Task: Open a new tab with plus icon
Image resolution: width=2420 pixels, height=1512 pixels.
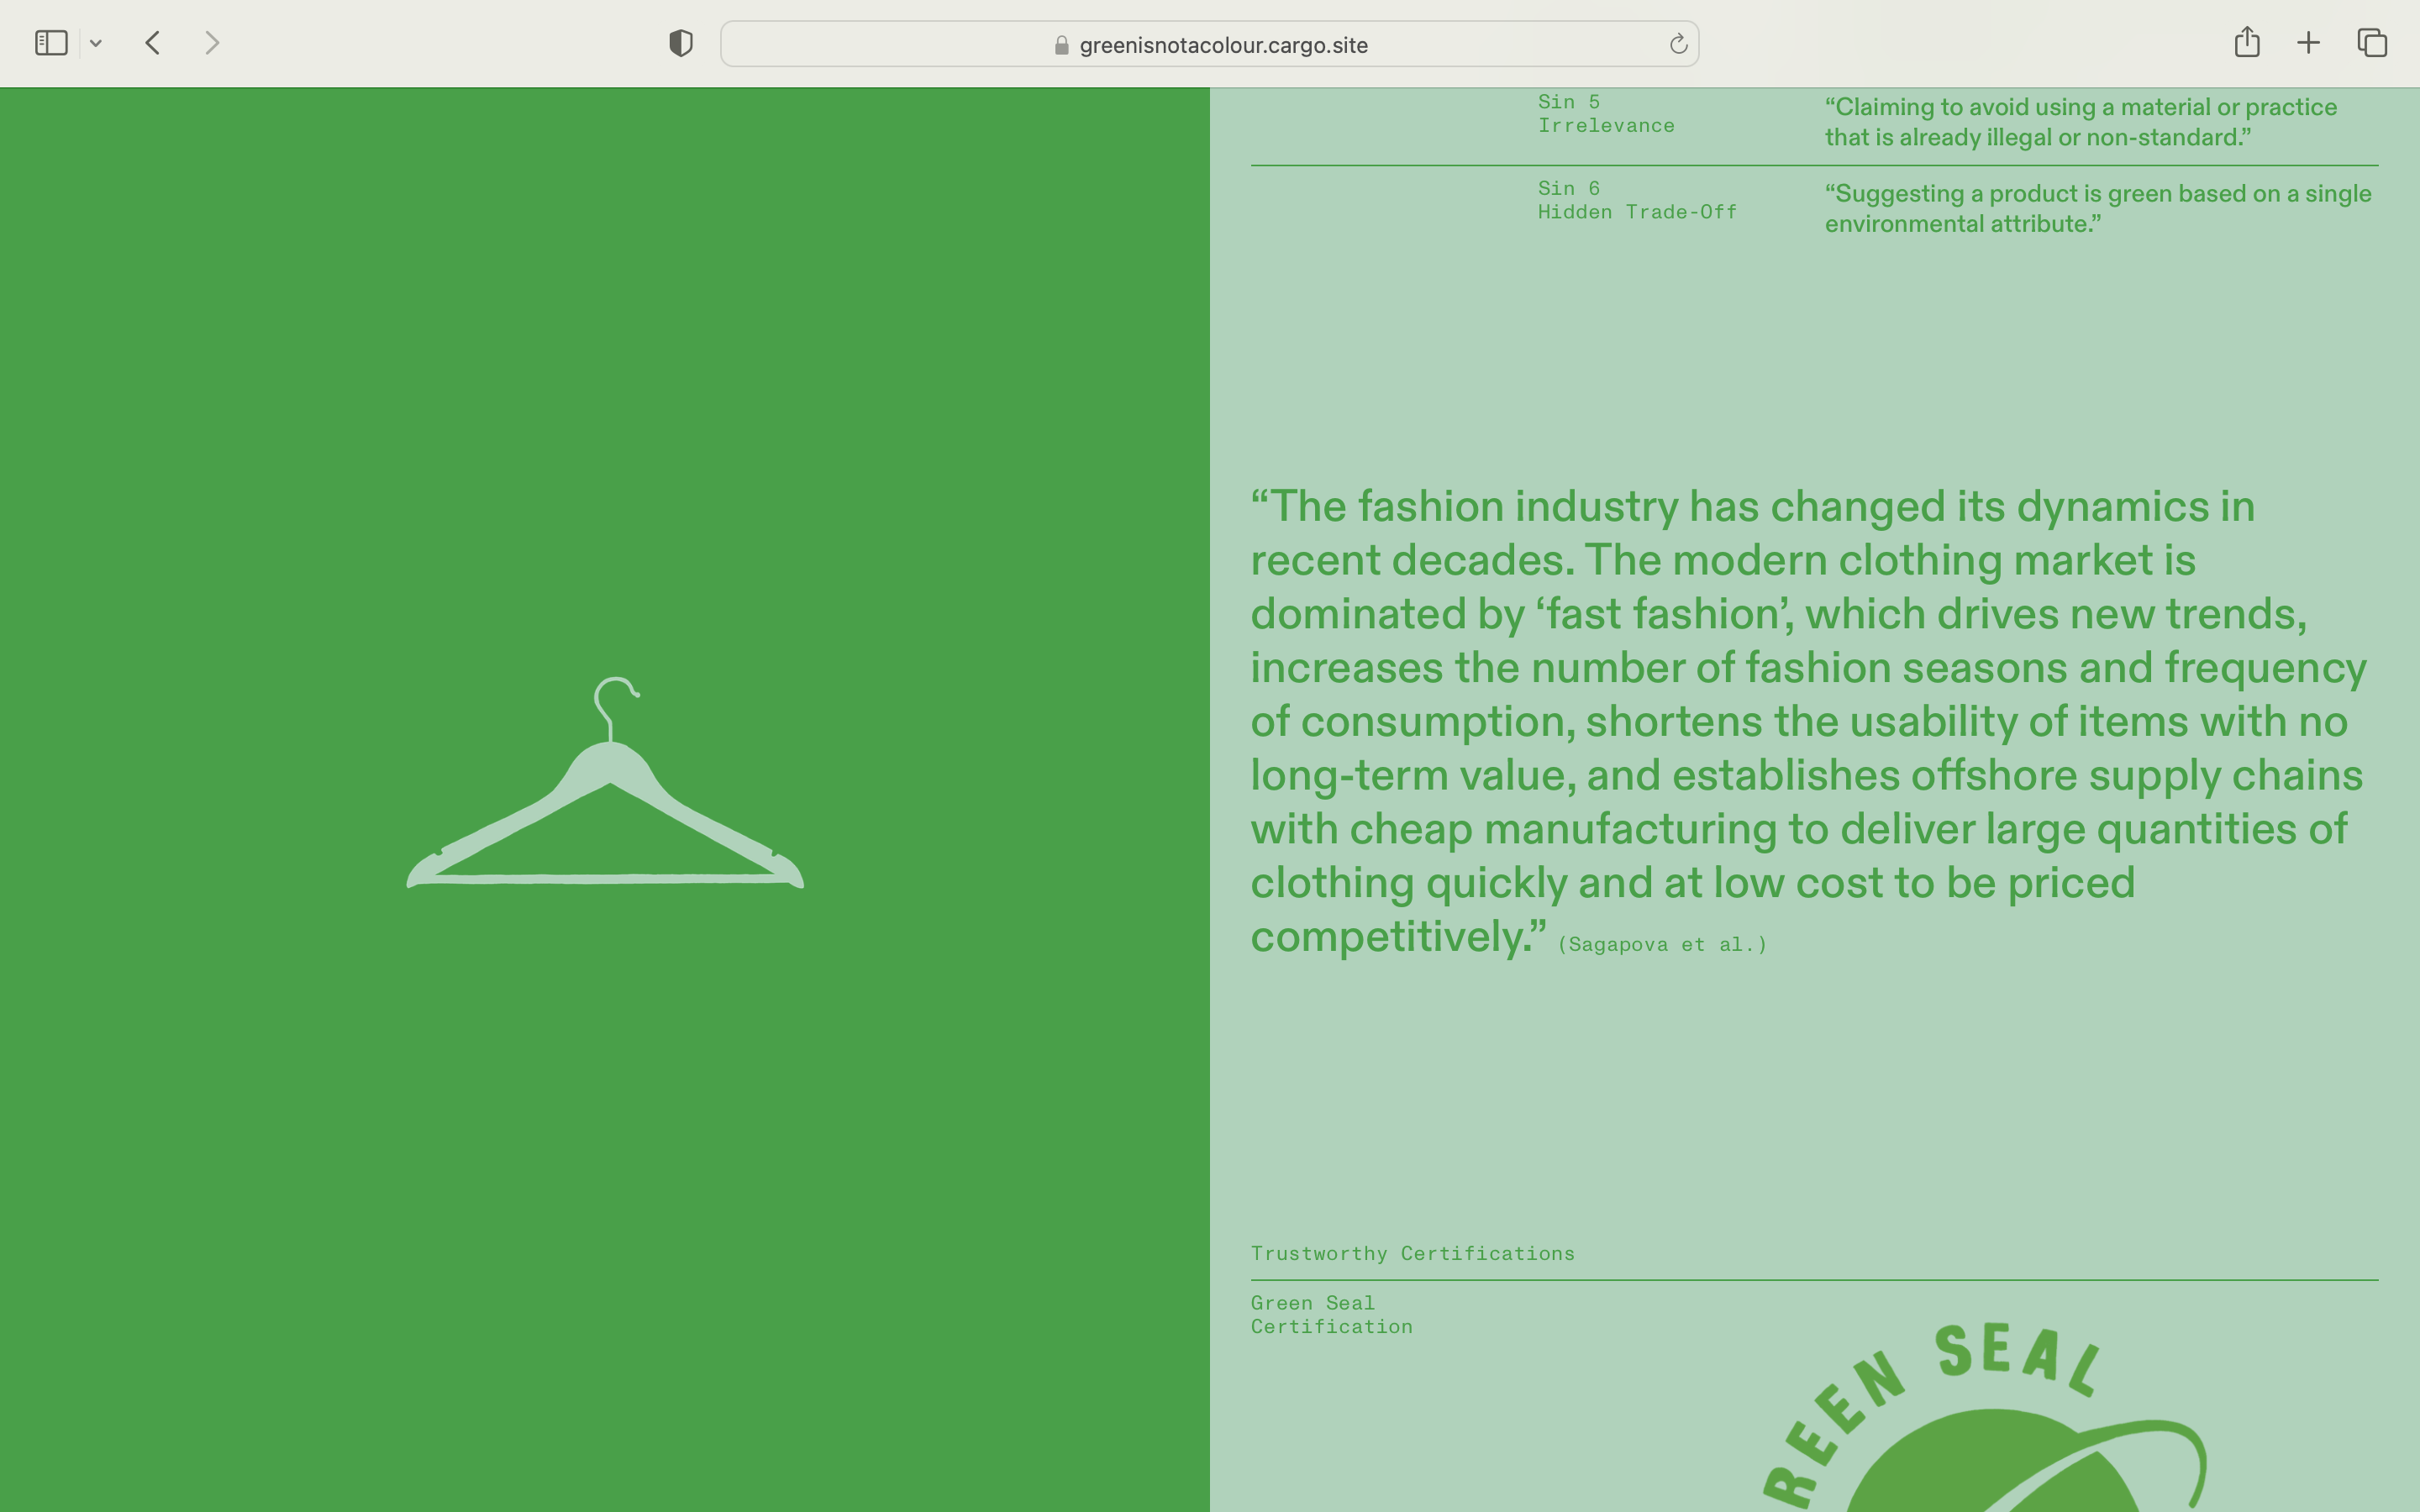Action: (2308, 43)
